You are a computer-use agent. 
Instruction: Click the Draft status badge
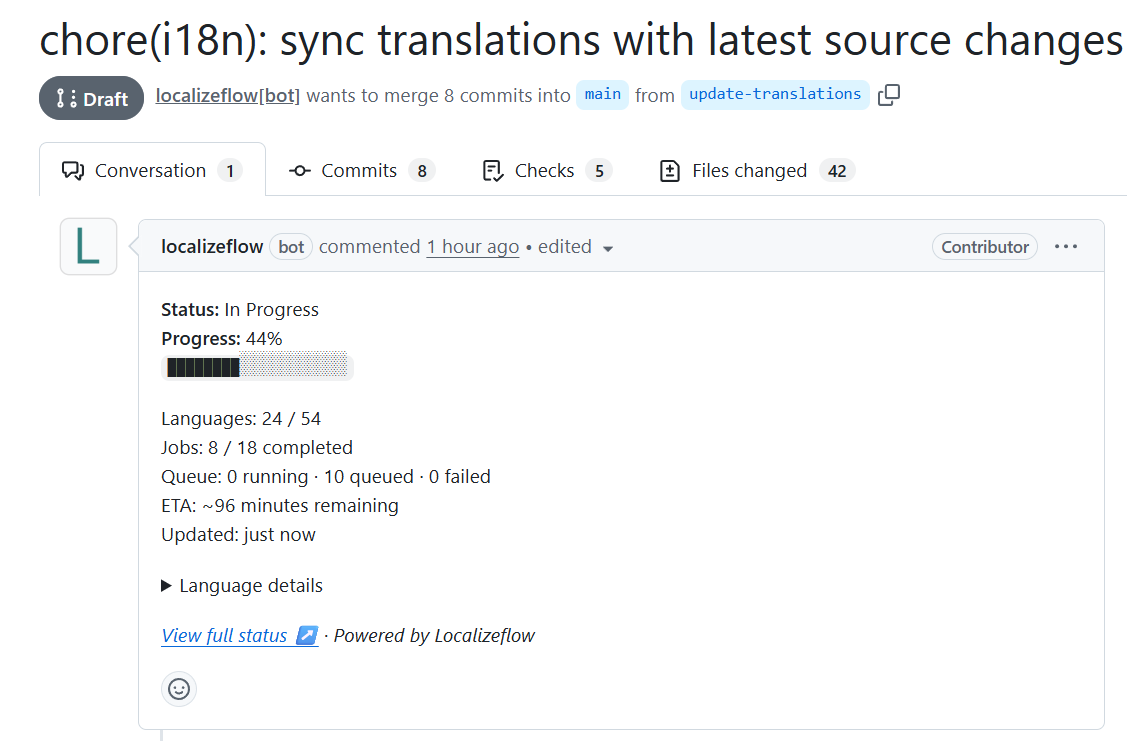[92, 98]
